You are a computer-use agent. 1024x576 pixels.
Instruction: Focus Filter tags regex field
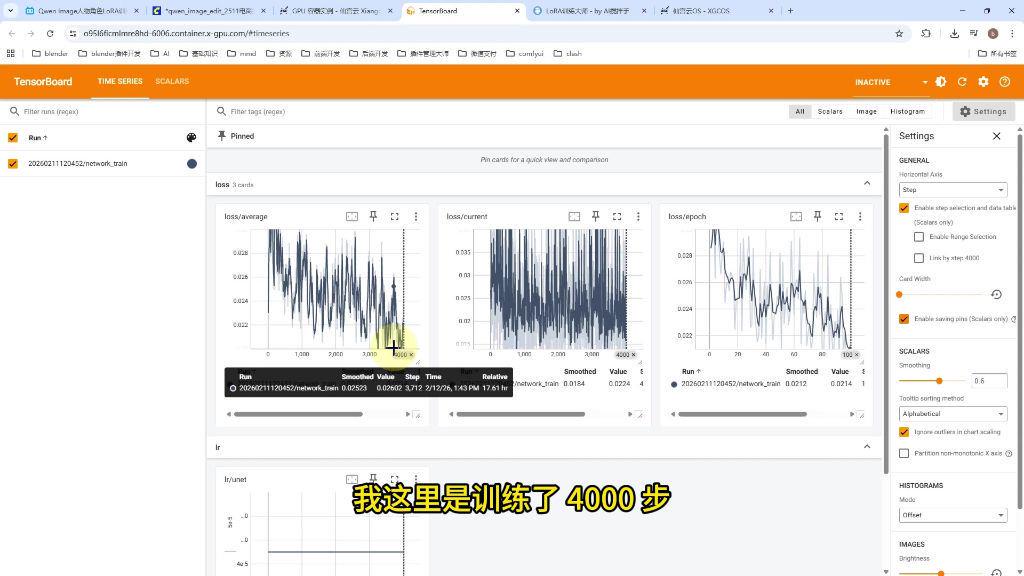pos(496,112)
